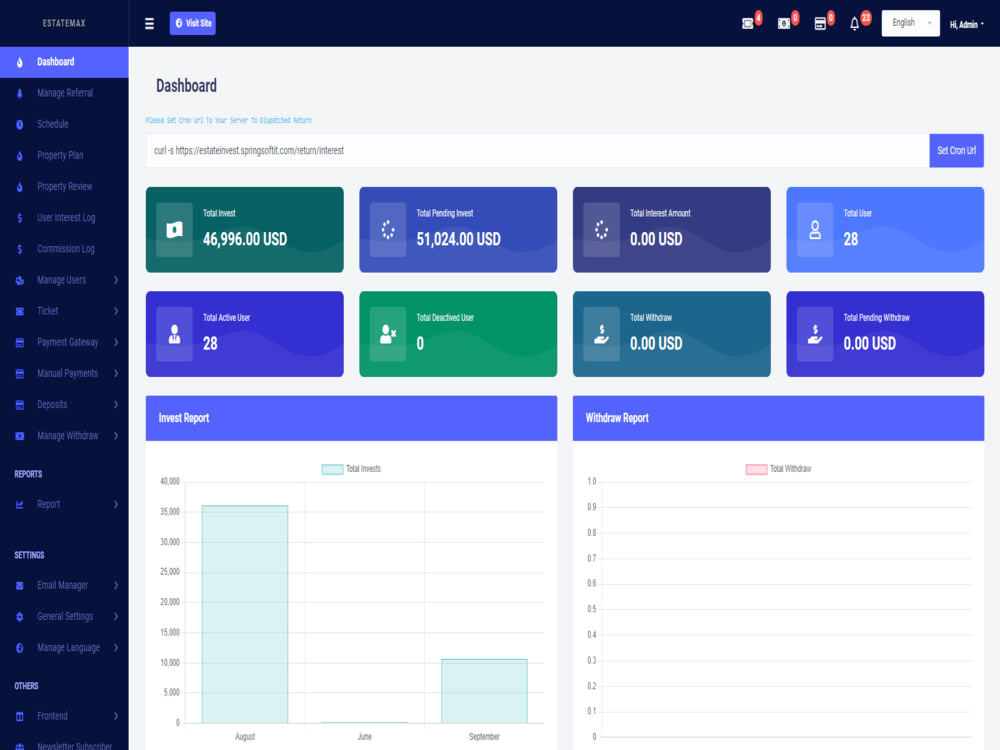Toggle the hamburger sidebar menu icon
This screenshot has width=1000, height=750.
[149, 24]
